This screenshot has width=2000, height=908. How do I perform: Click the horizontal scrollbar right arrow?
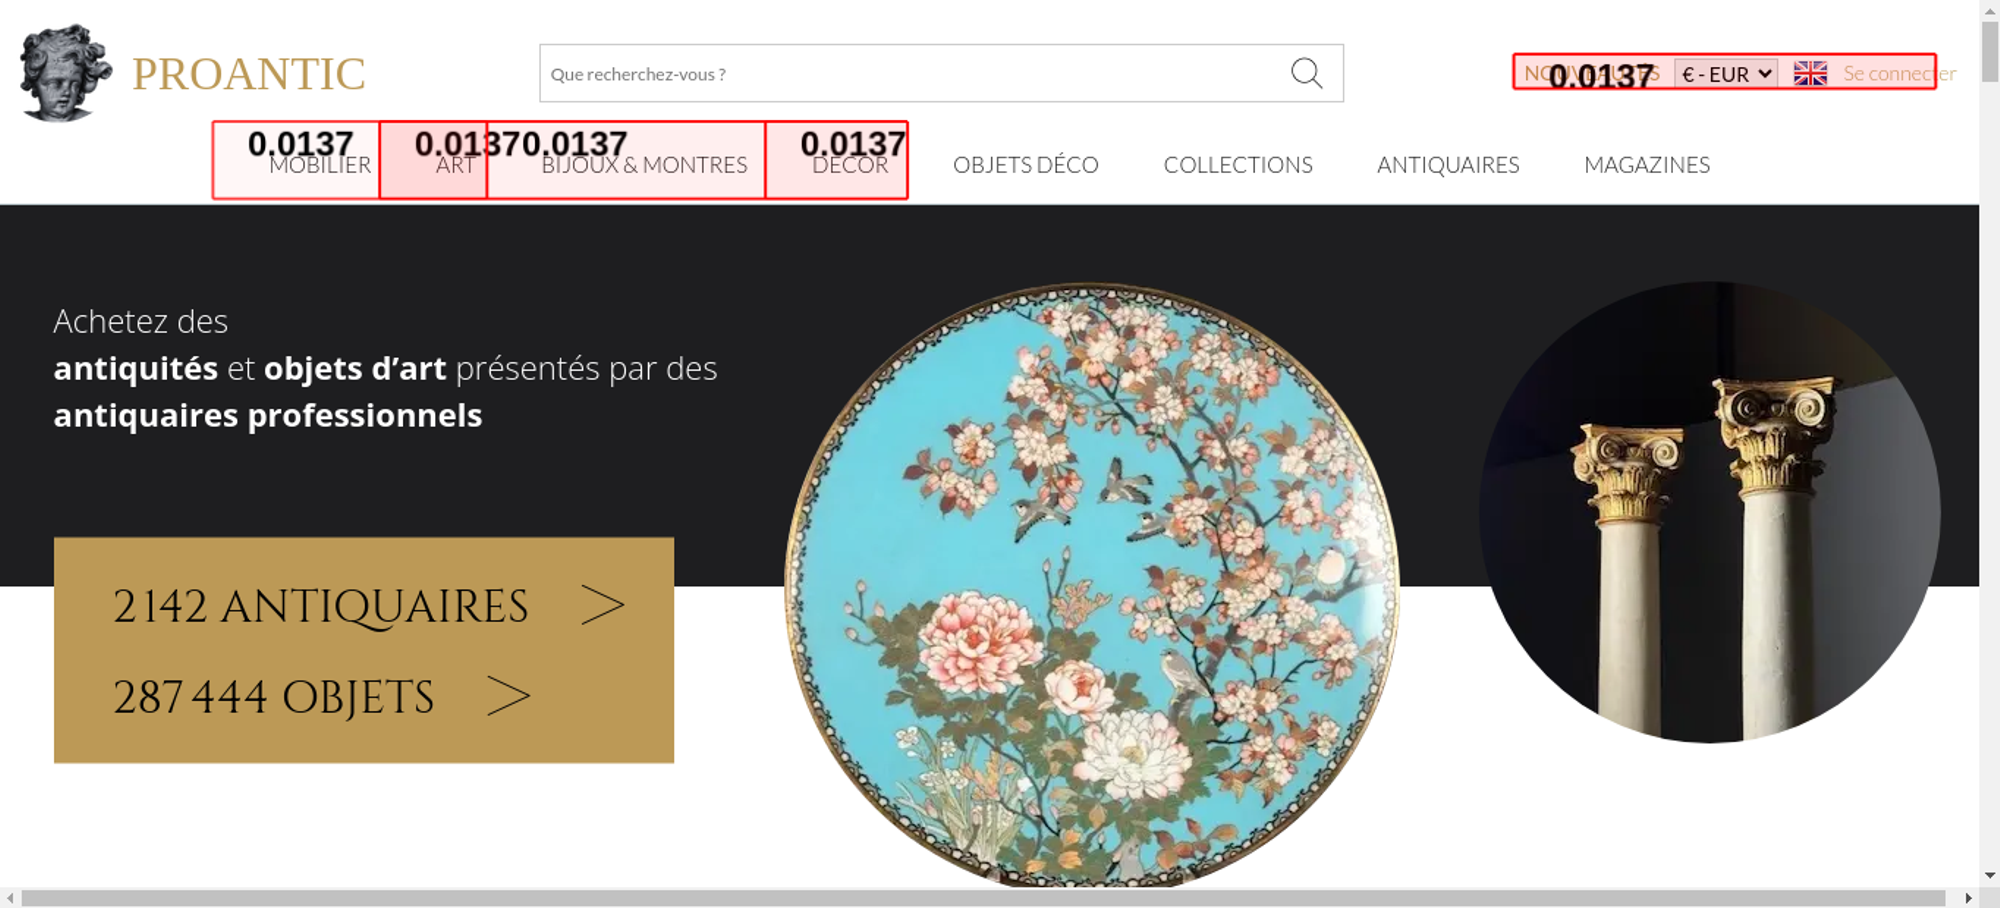1968,898
